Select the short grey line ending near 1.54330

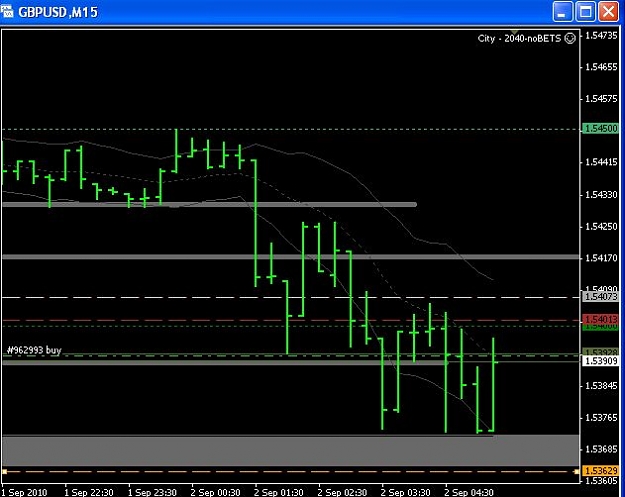click(209, 204)
